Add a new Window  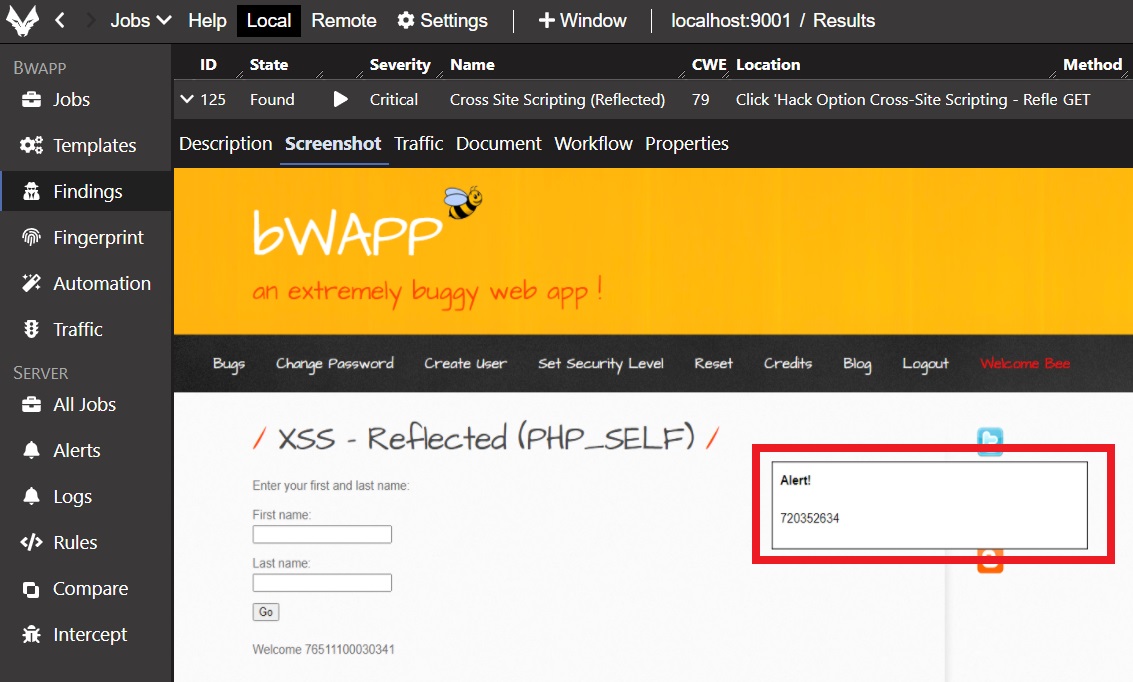click(x=582, y=20)
